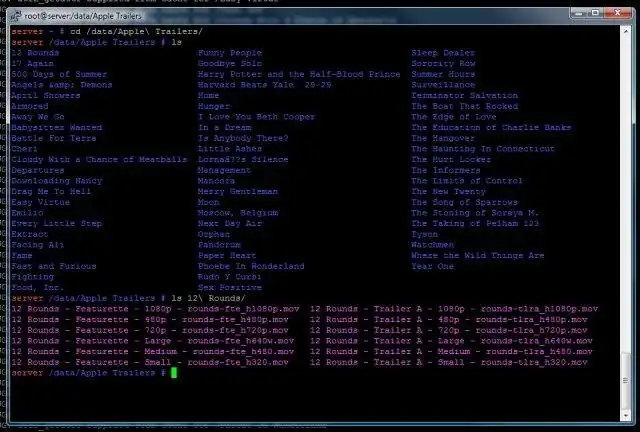Click 'Harry Potter and the Half-Blood Prince'
The image size is (640, 432).
(x=299, y=74)
